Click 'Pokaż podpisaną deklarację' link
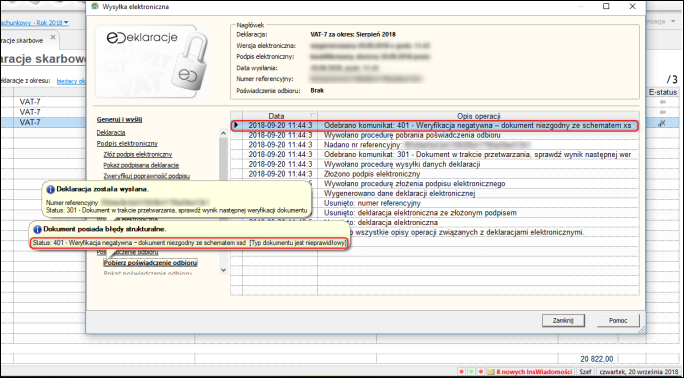The image size is (684, 378). click(x=141, y=165)
